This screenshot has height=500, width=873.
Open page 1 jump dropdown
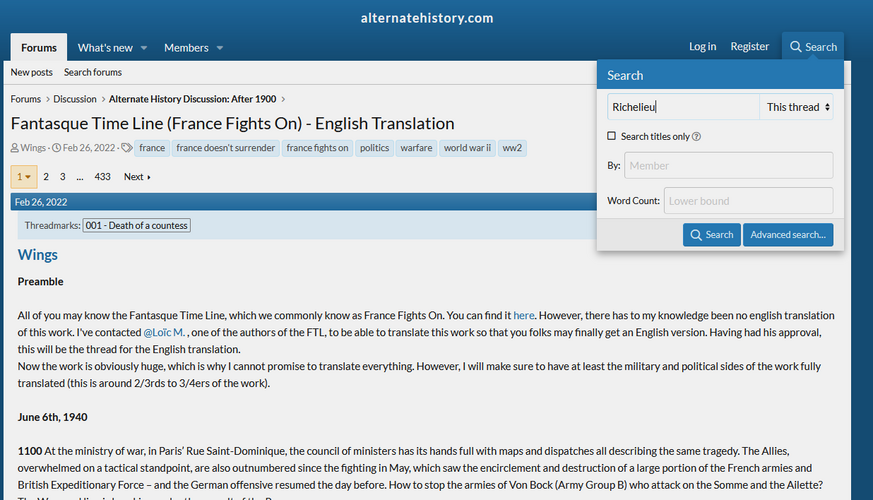(24, 177)
